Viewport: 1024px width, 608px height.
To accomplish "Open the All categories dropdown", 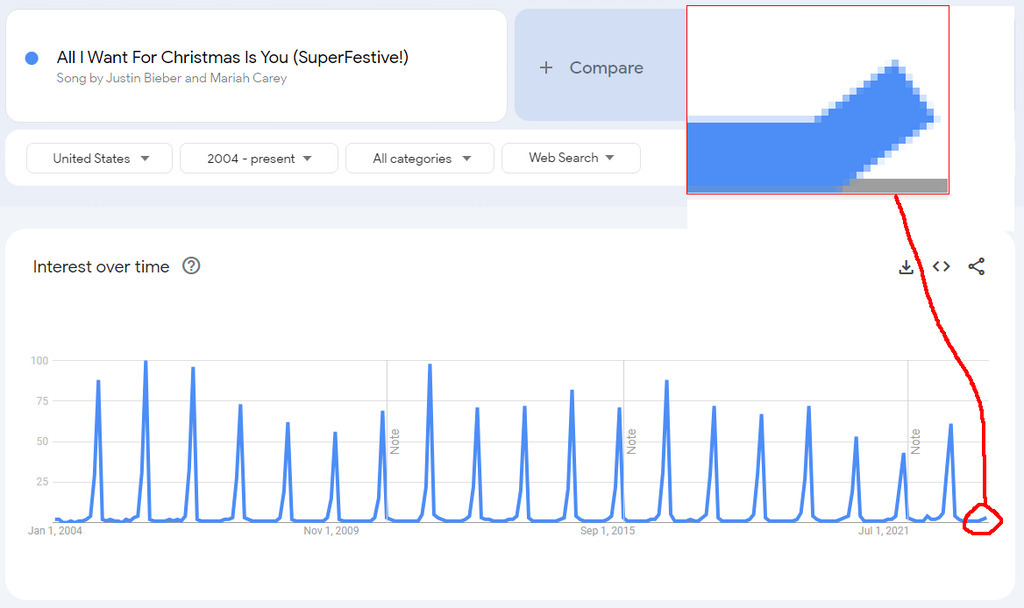I will pyautogui.click(x=420, y=158).
